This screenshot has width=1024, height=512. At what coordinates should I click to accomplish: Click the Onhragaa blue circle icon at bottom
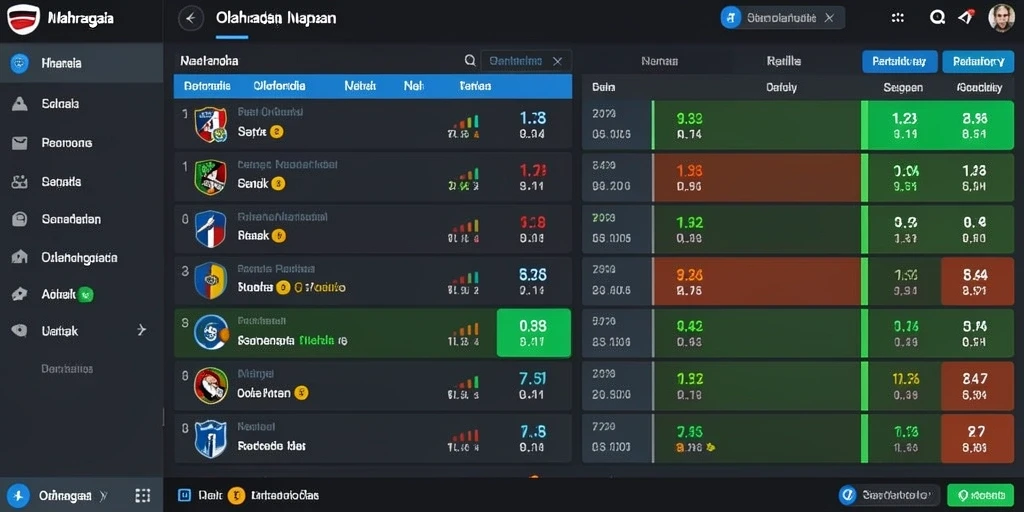click(x=18, y=495)
